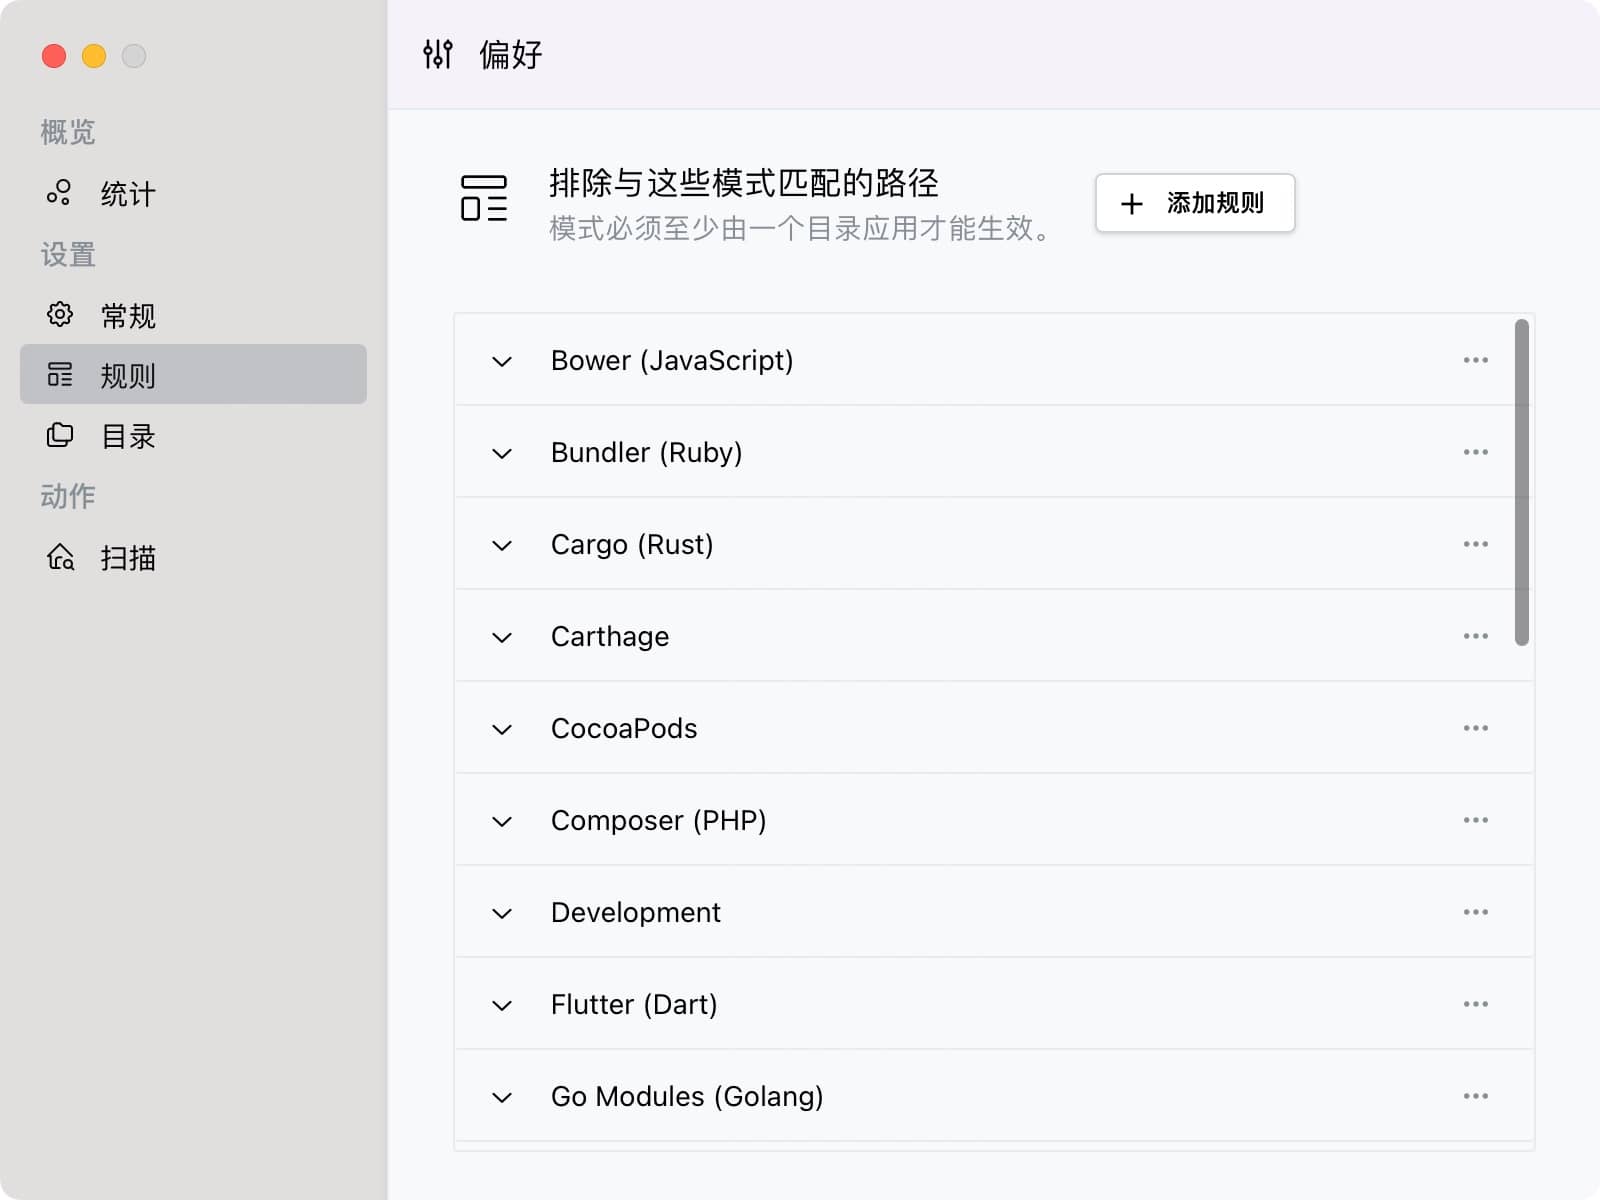Open more options for Flutter (Dart)

pos(1475,1004)
